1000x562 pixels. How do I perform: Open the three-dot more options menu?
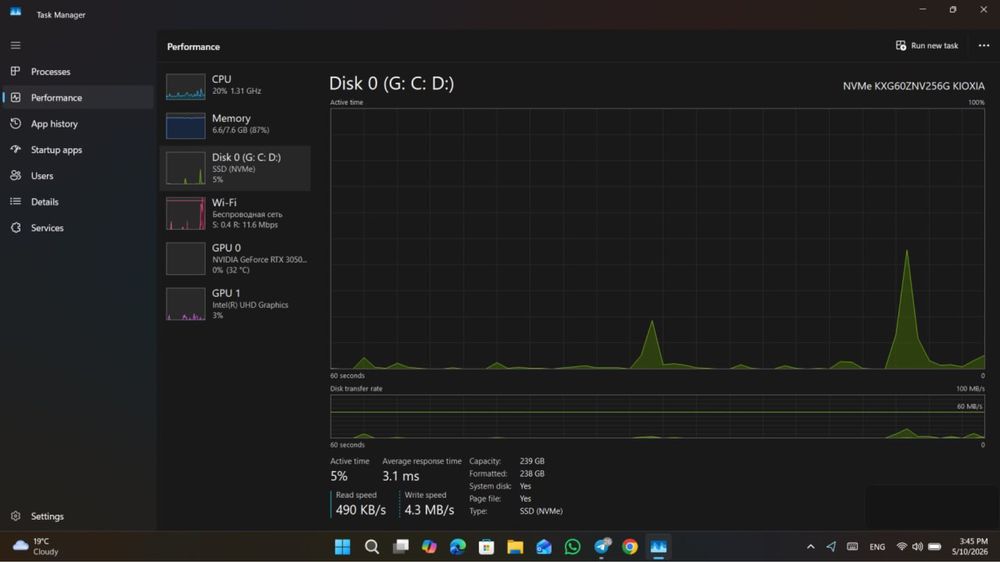(984, 45)
